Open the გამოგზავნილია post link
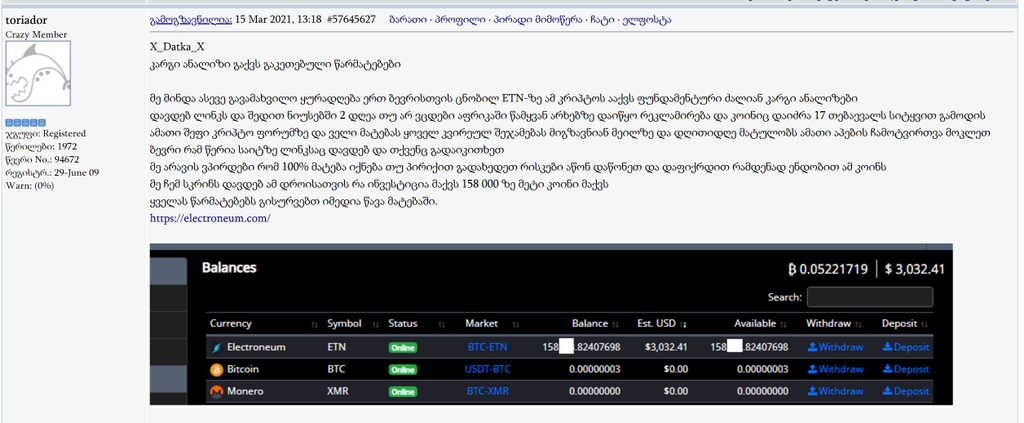Viewport: 1024px width, 423px height. point(191,20)
